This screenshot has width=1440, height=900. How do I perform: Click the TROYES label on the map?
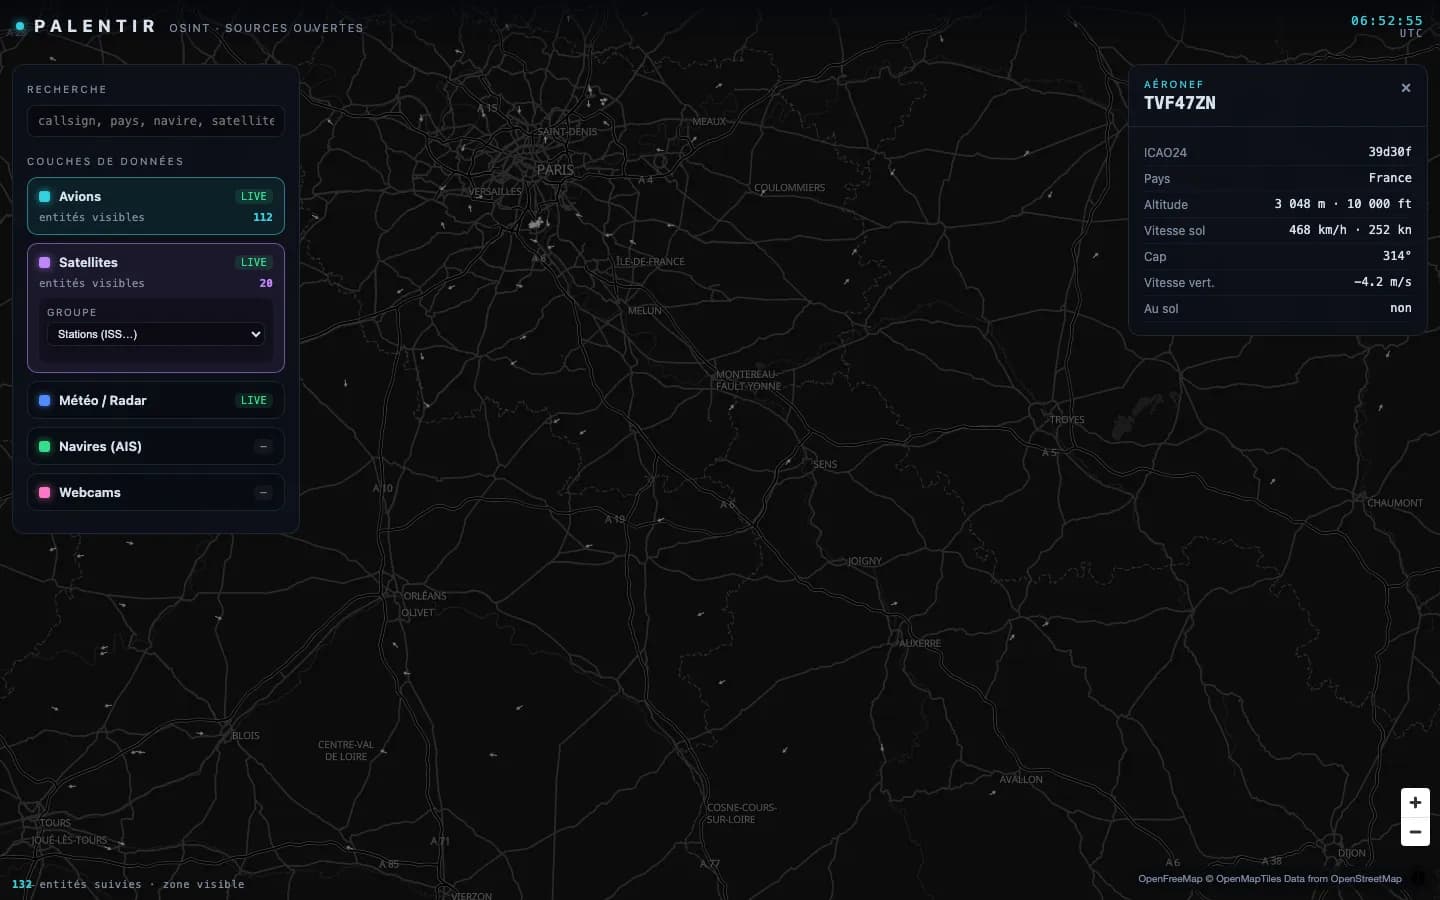pyautogui.click(x=1067, y=420)
